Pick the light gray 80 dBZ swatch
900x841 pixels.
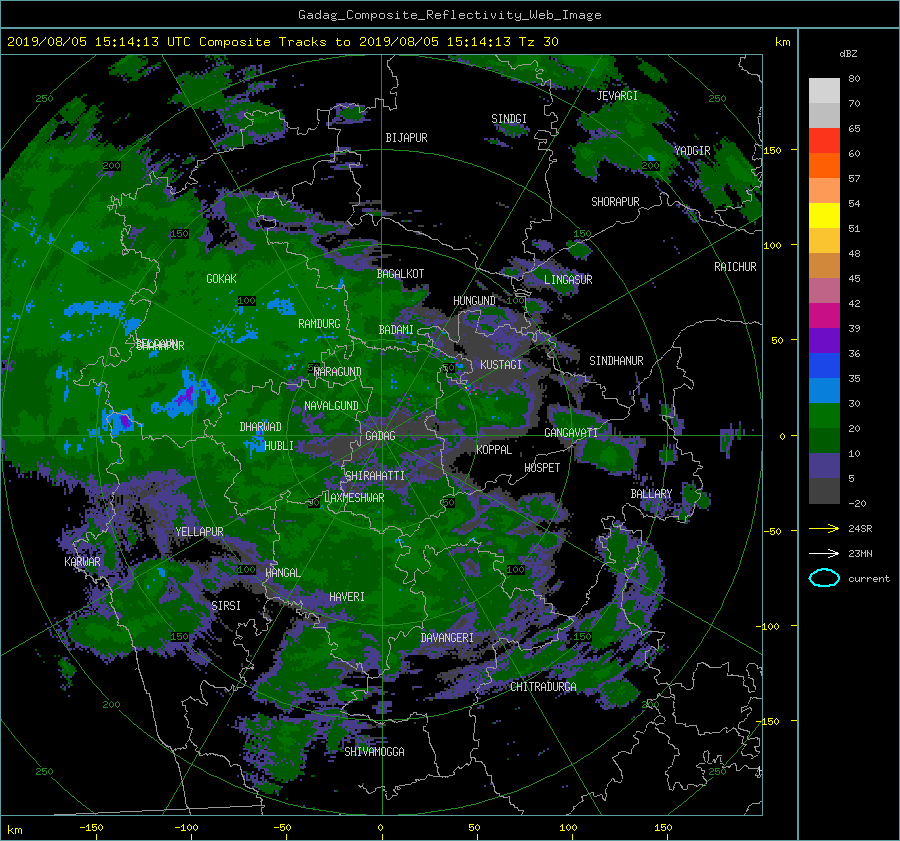click(x=824, y=90)
